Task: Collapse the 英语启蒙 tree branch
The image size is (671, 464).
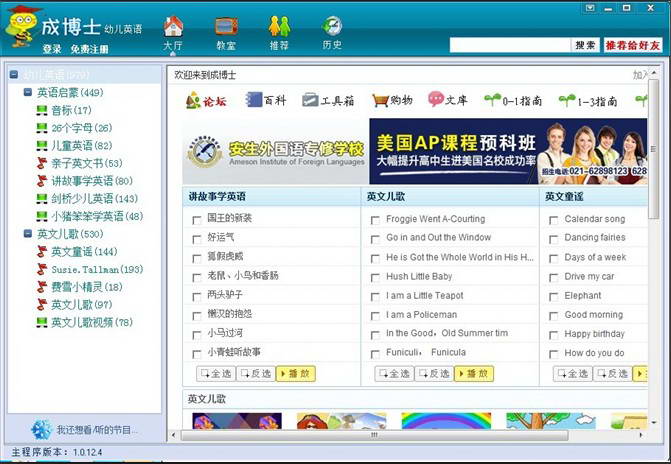Action: (28, 93)
